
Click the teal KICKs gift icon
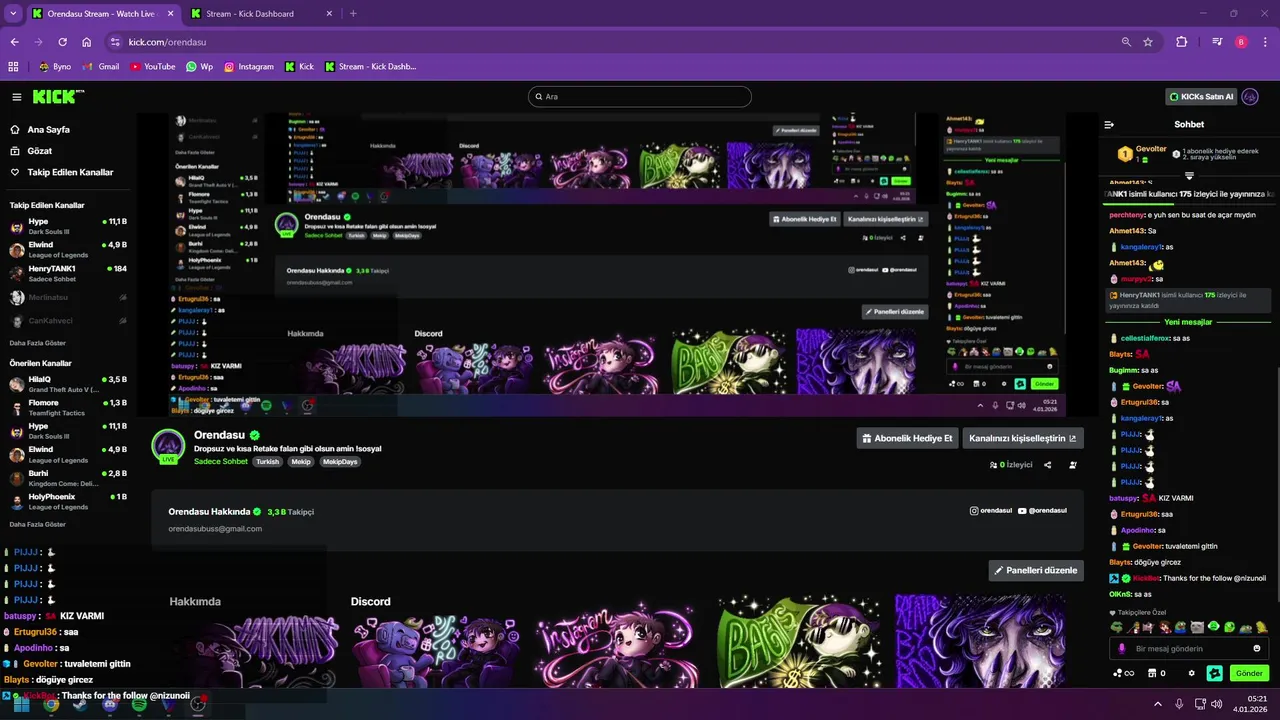click(x=1215, y=673)
